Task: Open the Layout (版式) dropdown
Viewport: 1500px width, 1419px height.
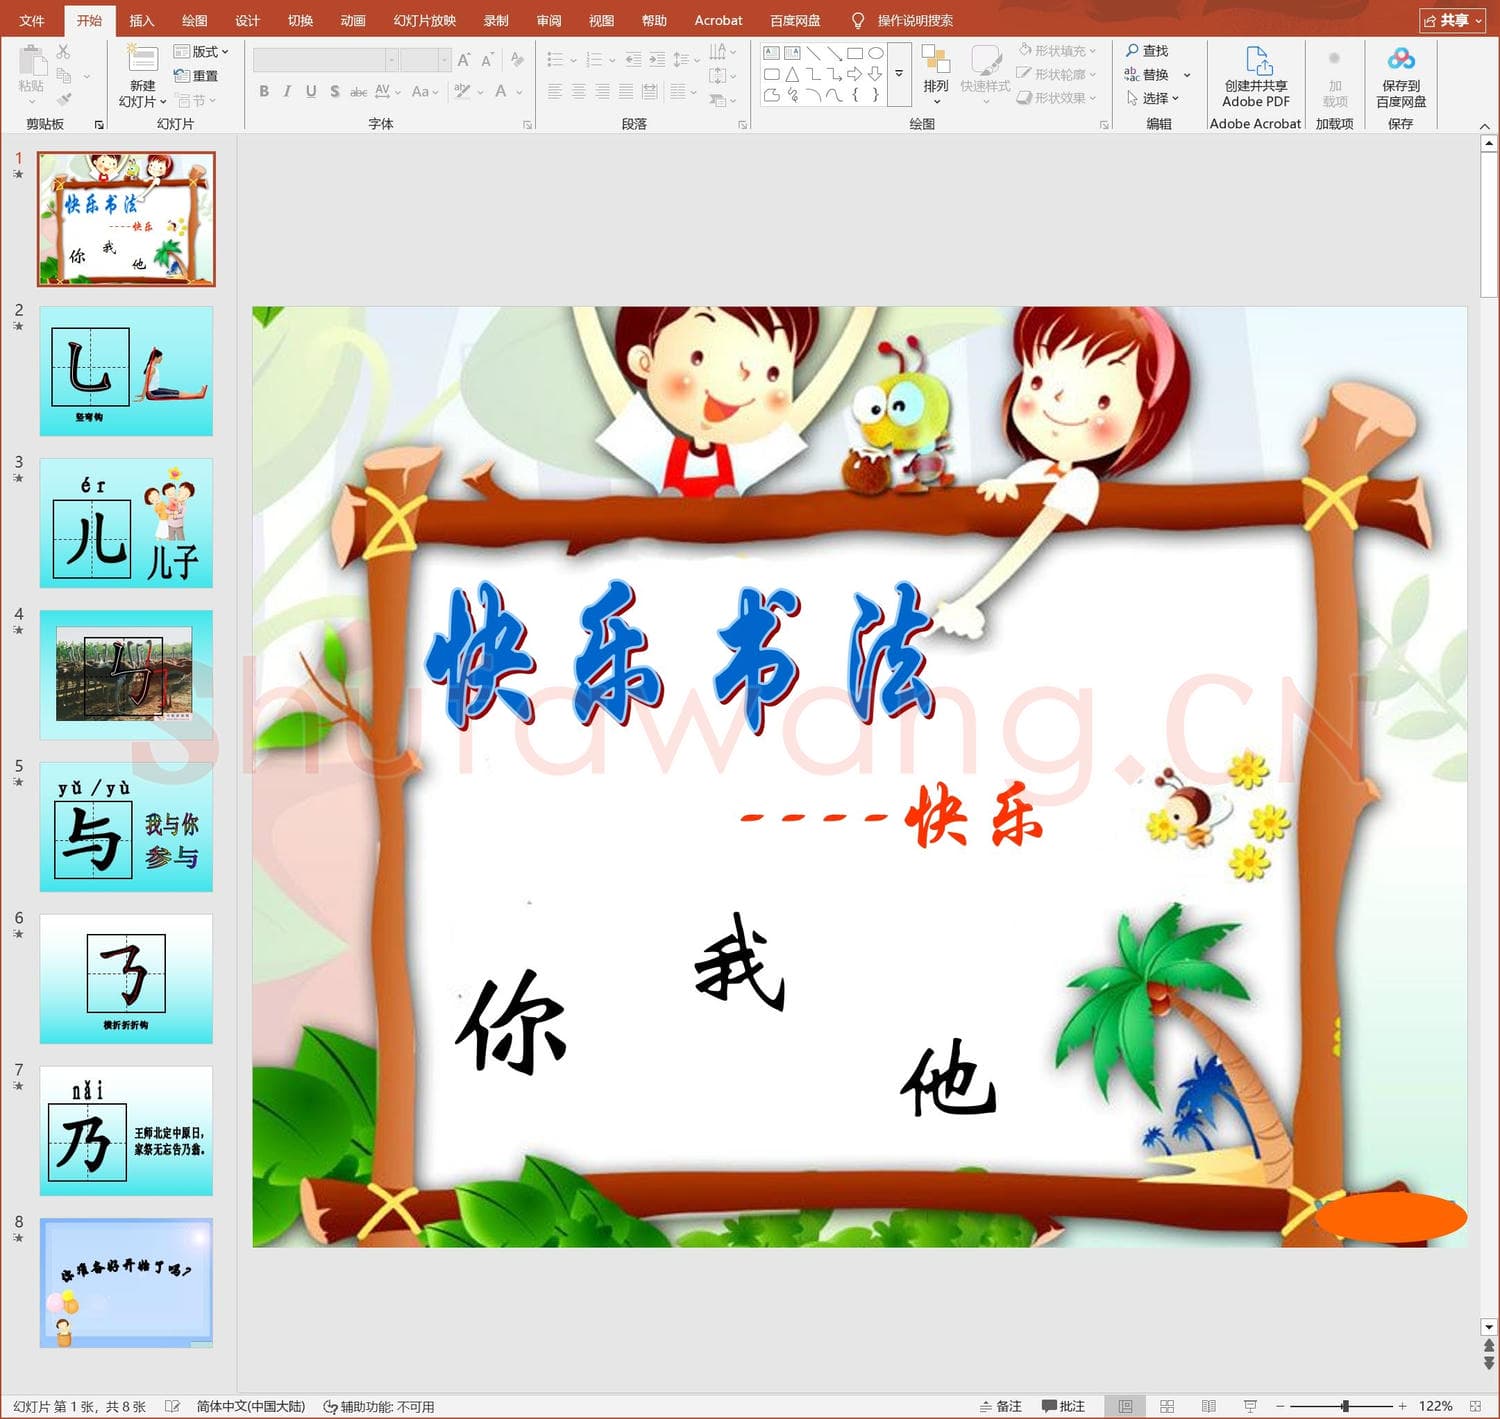Action: click(201, 51)
